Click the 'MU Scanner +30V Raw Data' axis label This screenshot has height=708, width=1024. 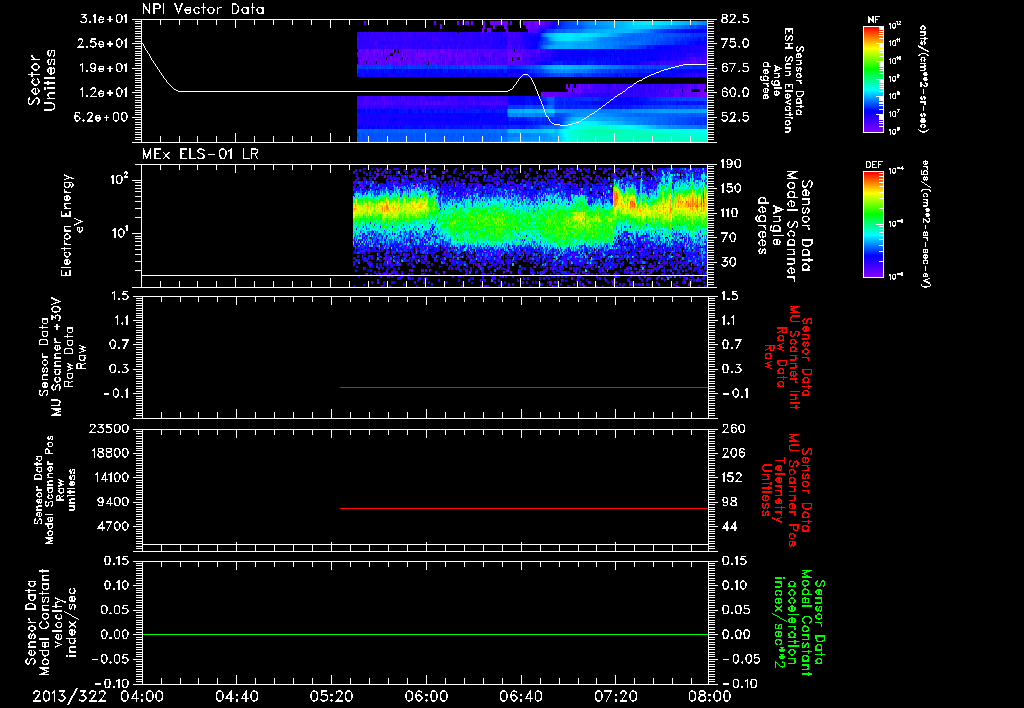pyautogui.click(x=63, y=357)
